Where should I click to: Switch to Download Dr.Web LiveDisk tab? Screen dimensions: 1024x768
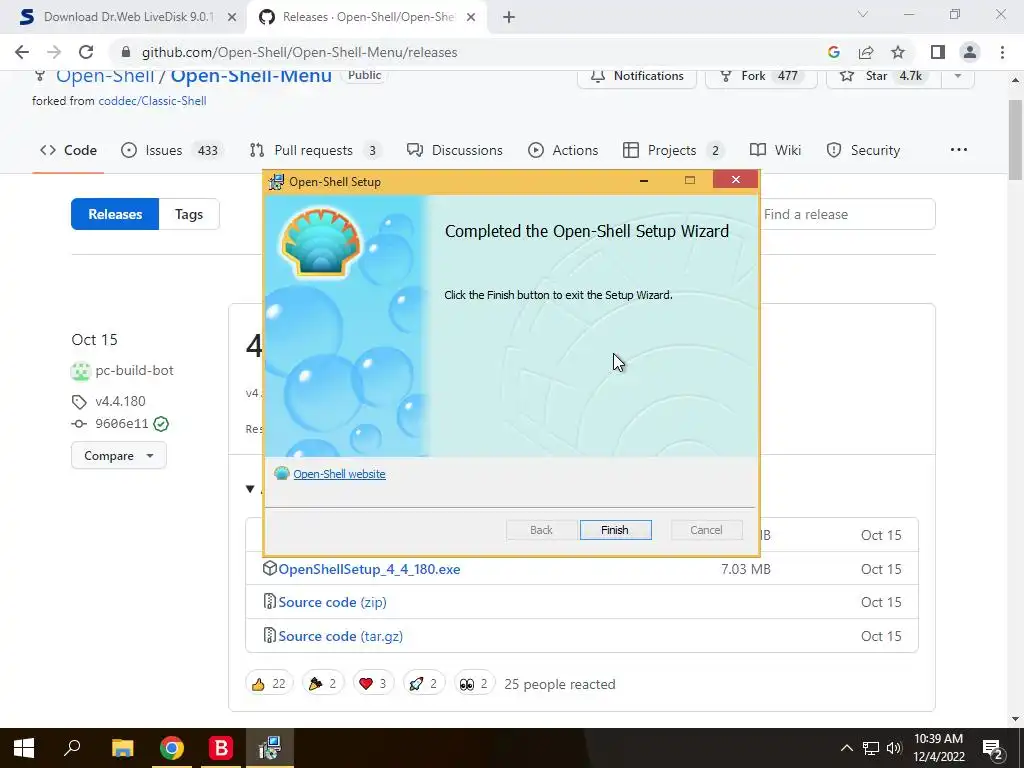tap(129, 17)
